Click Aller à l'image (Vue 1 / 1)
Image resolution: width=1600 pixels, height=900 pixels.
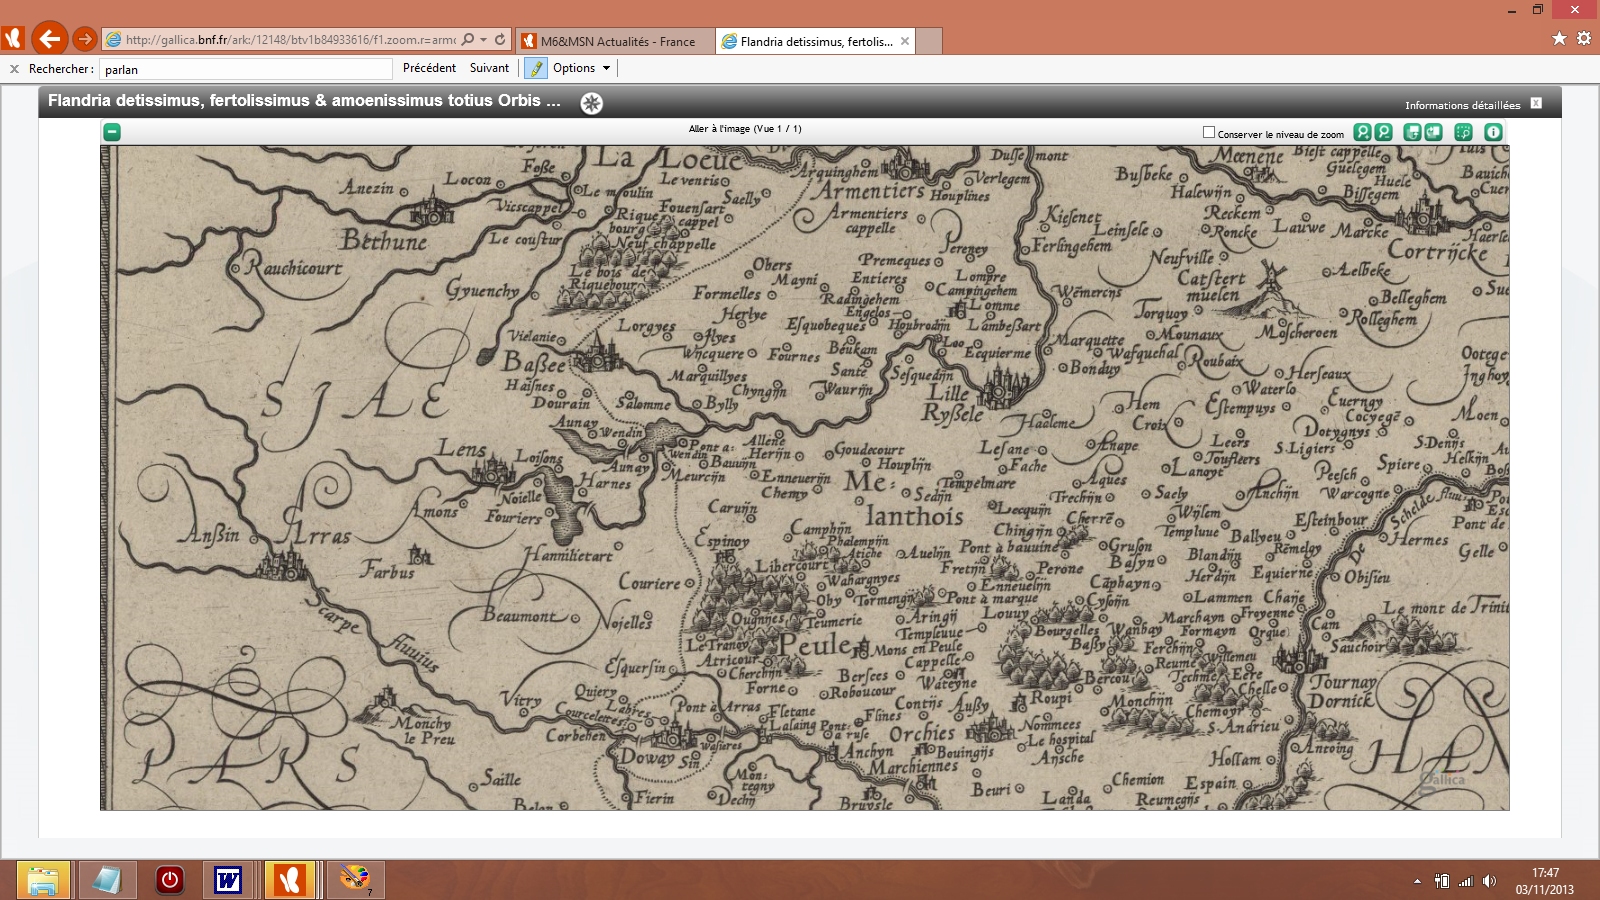coord(745,129)
